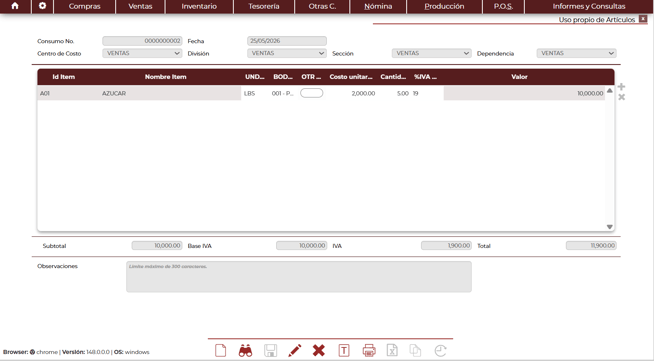
Task: Add a row with the plus icon
Action: tap(621, 87)
